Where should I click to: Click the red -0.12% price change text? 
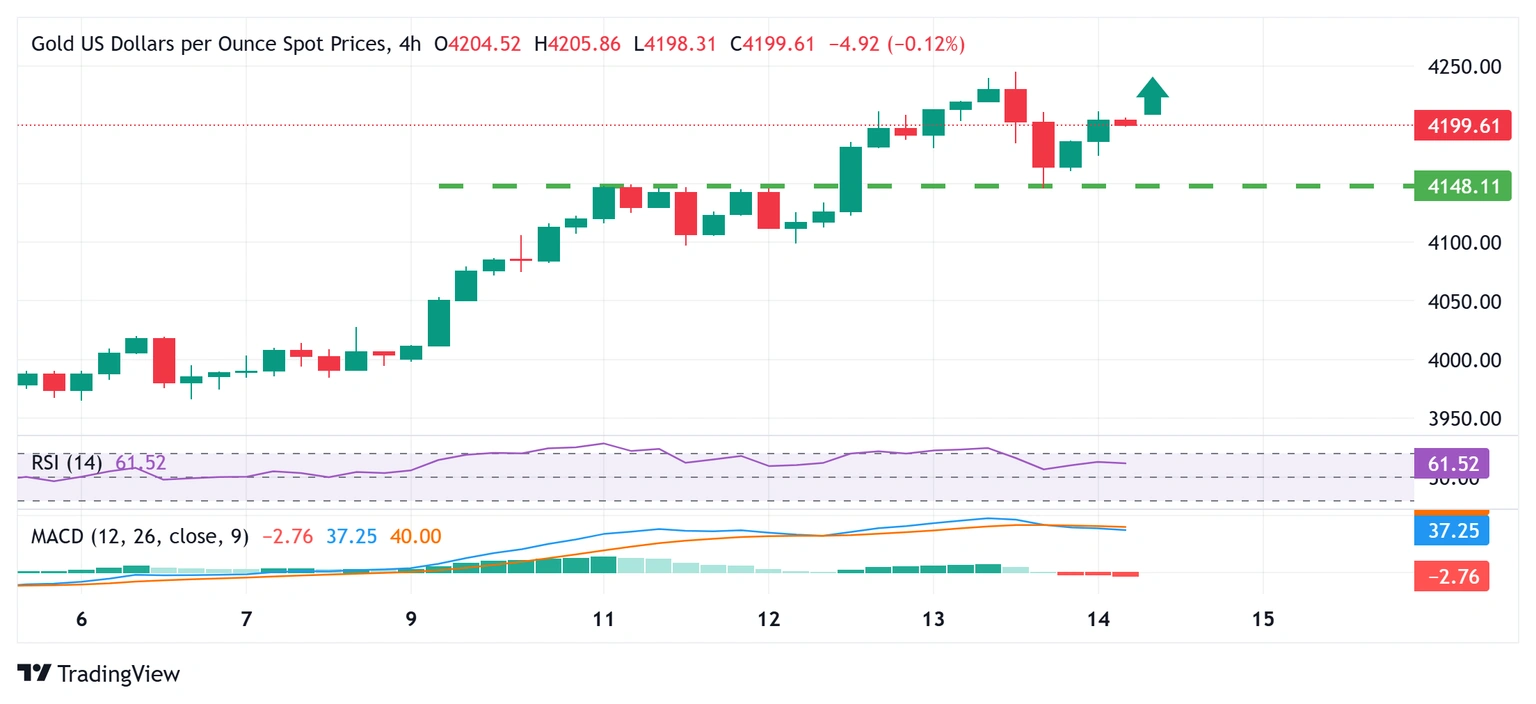(x=927, y=44)
